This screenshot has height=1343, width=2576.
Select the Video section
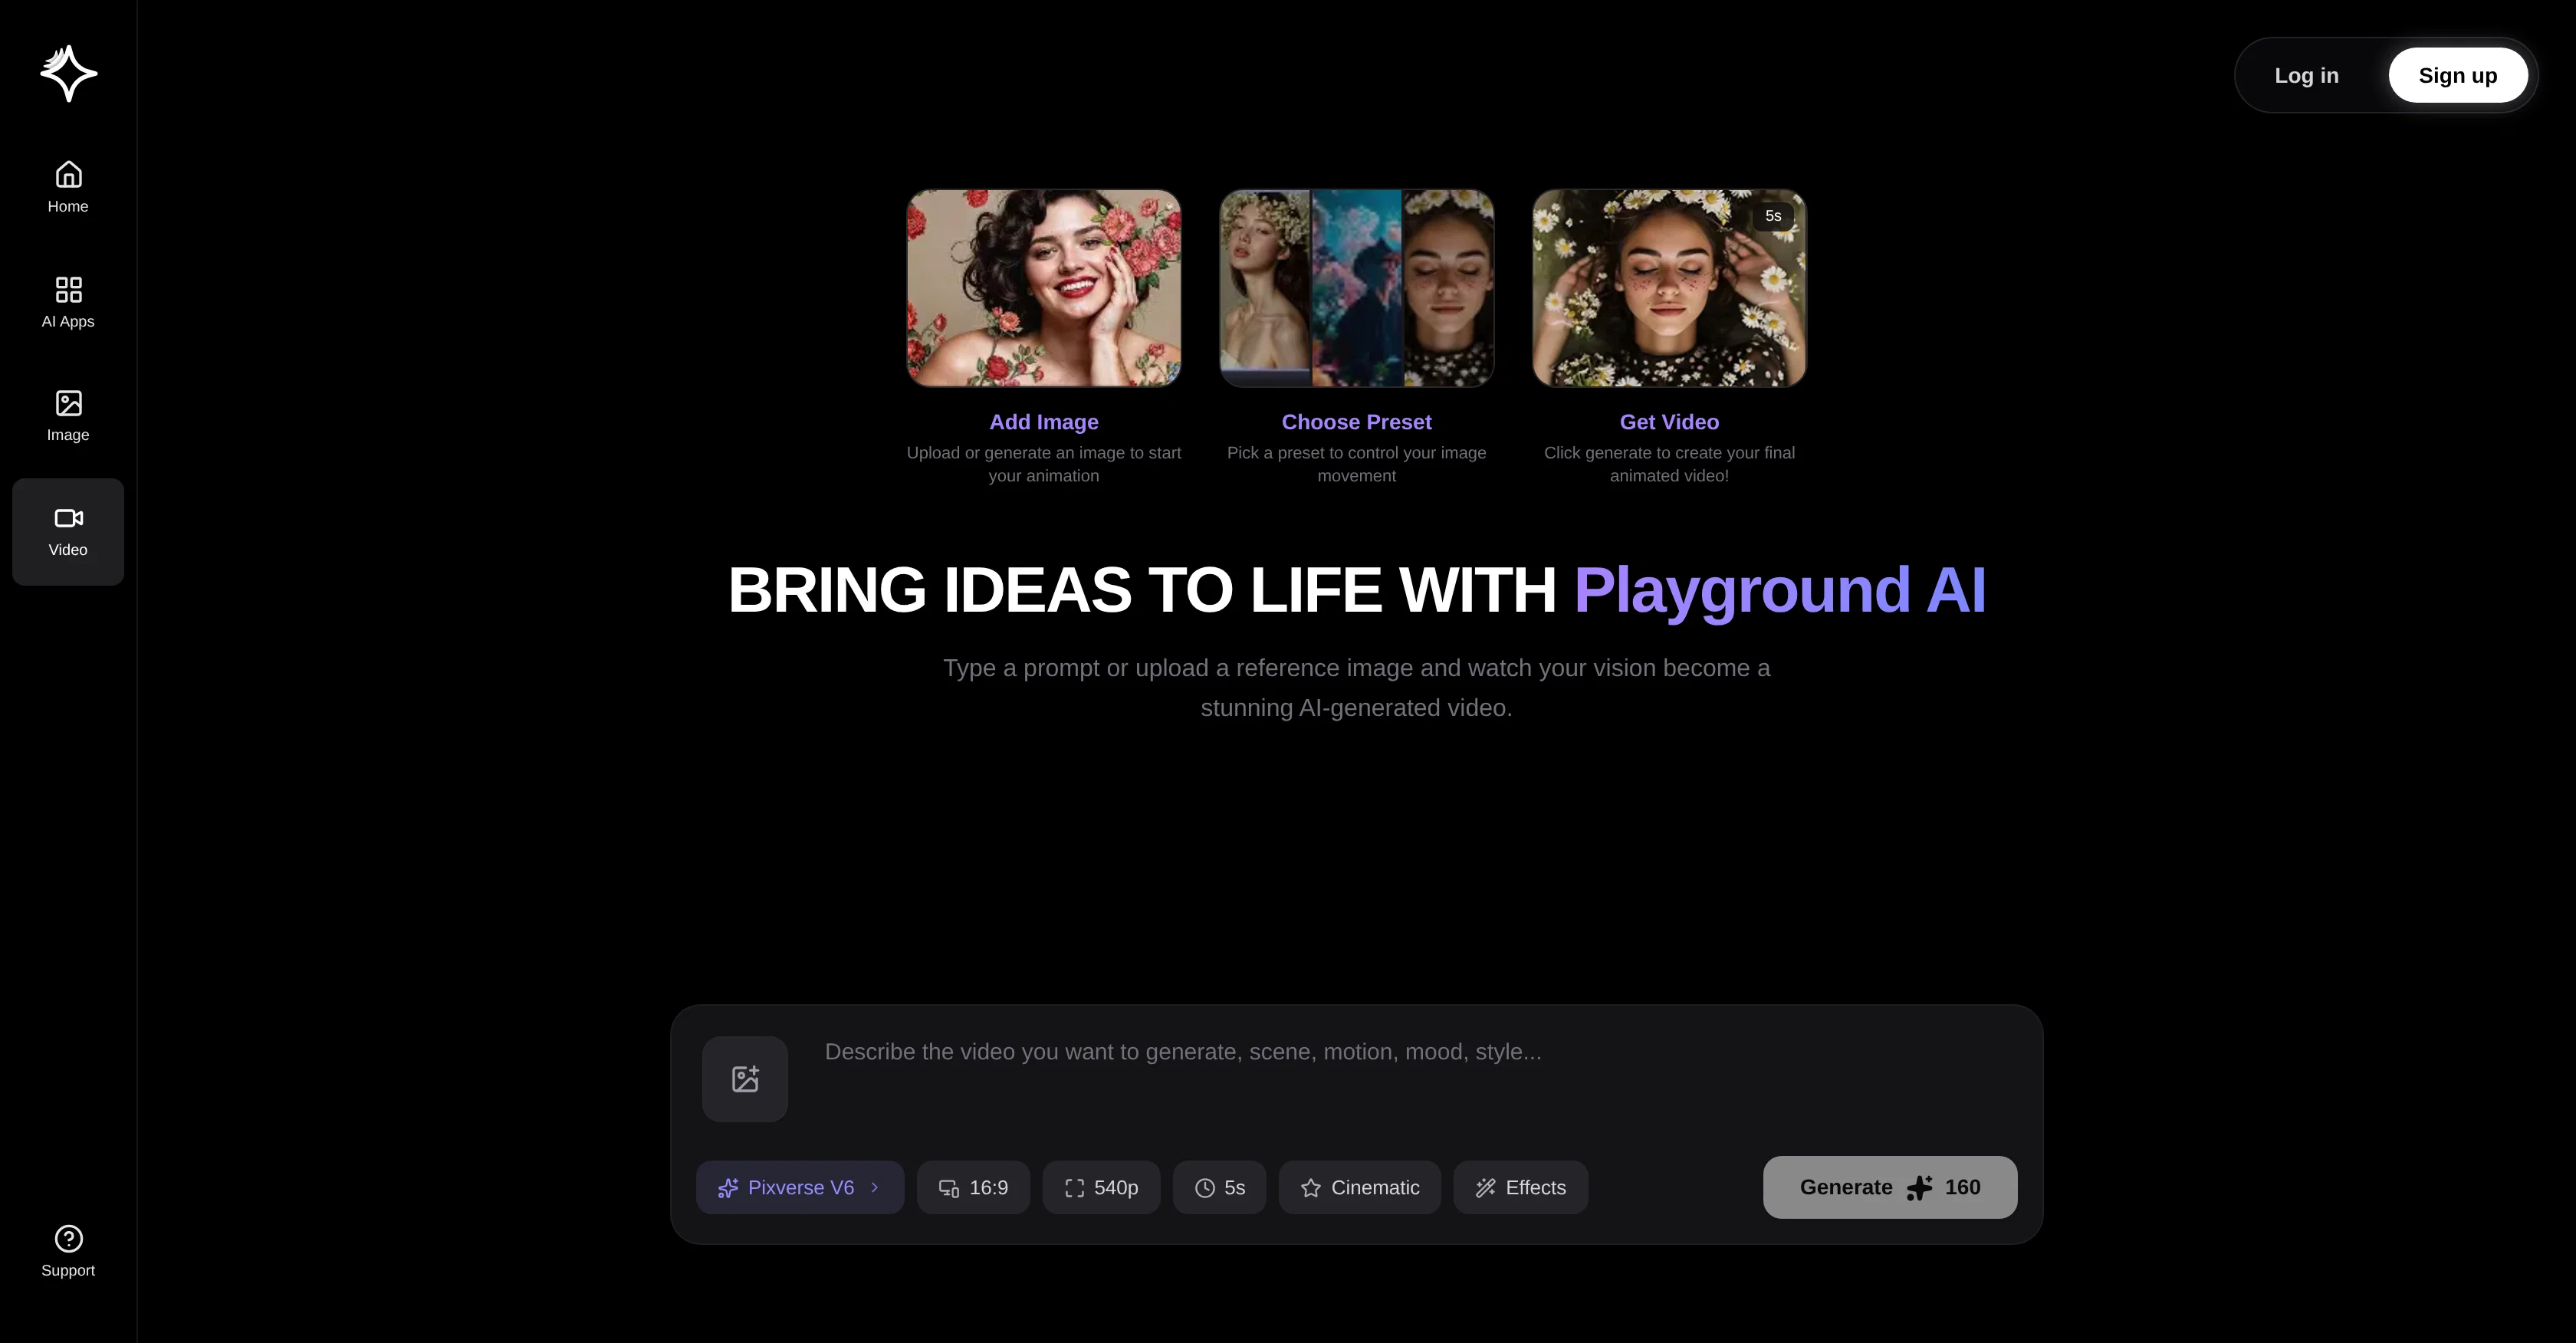tap(68, 531)
